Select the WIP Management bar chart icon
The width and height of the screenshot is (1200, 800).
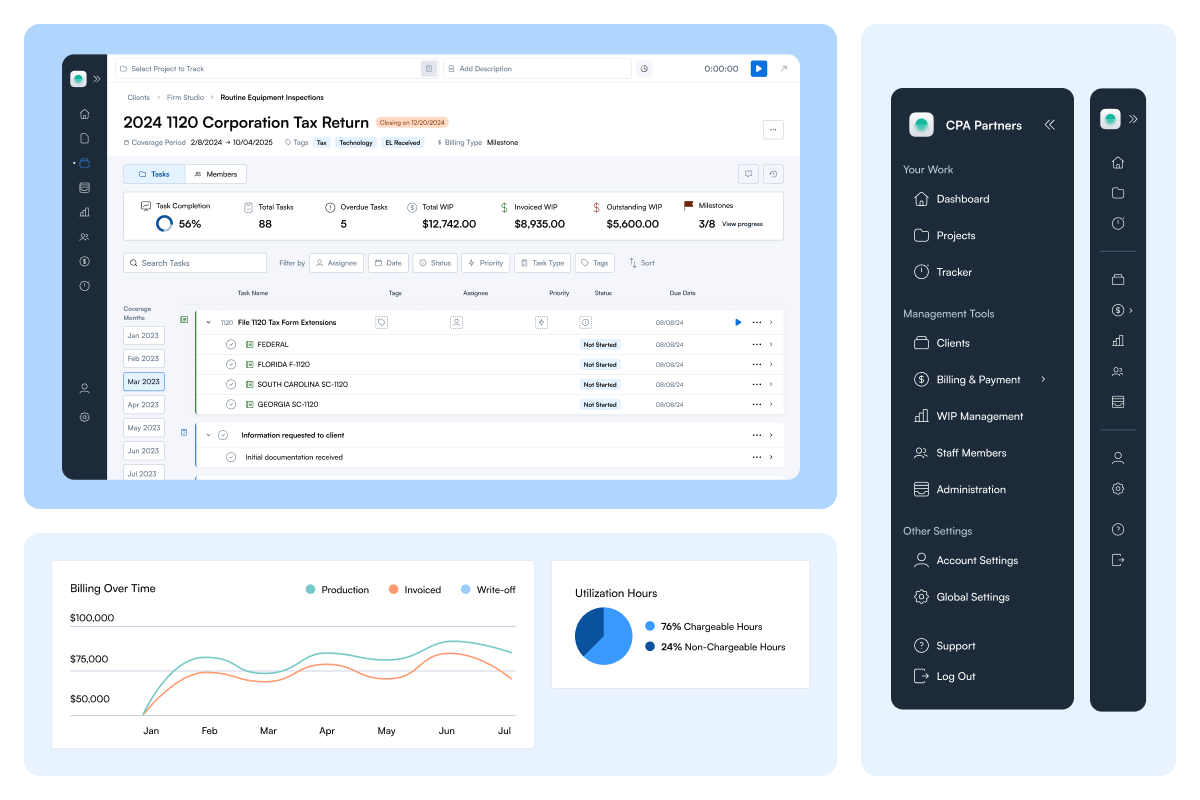coord(920,415)
